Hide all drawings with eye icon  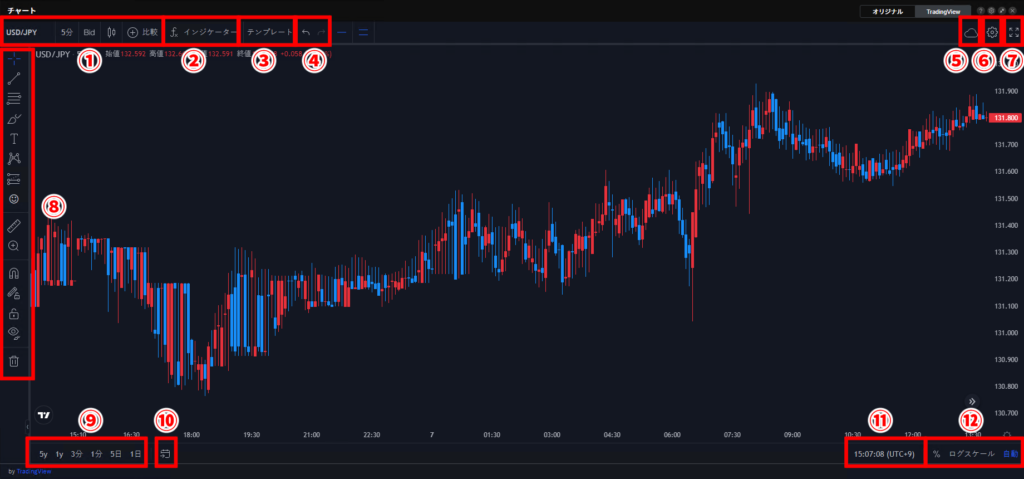tap(15, 334)
